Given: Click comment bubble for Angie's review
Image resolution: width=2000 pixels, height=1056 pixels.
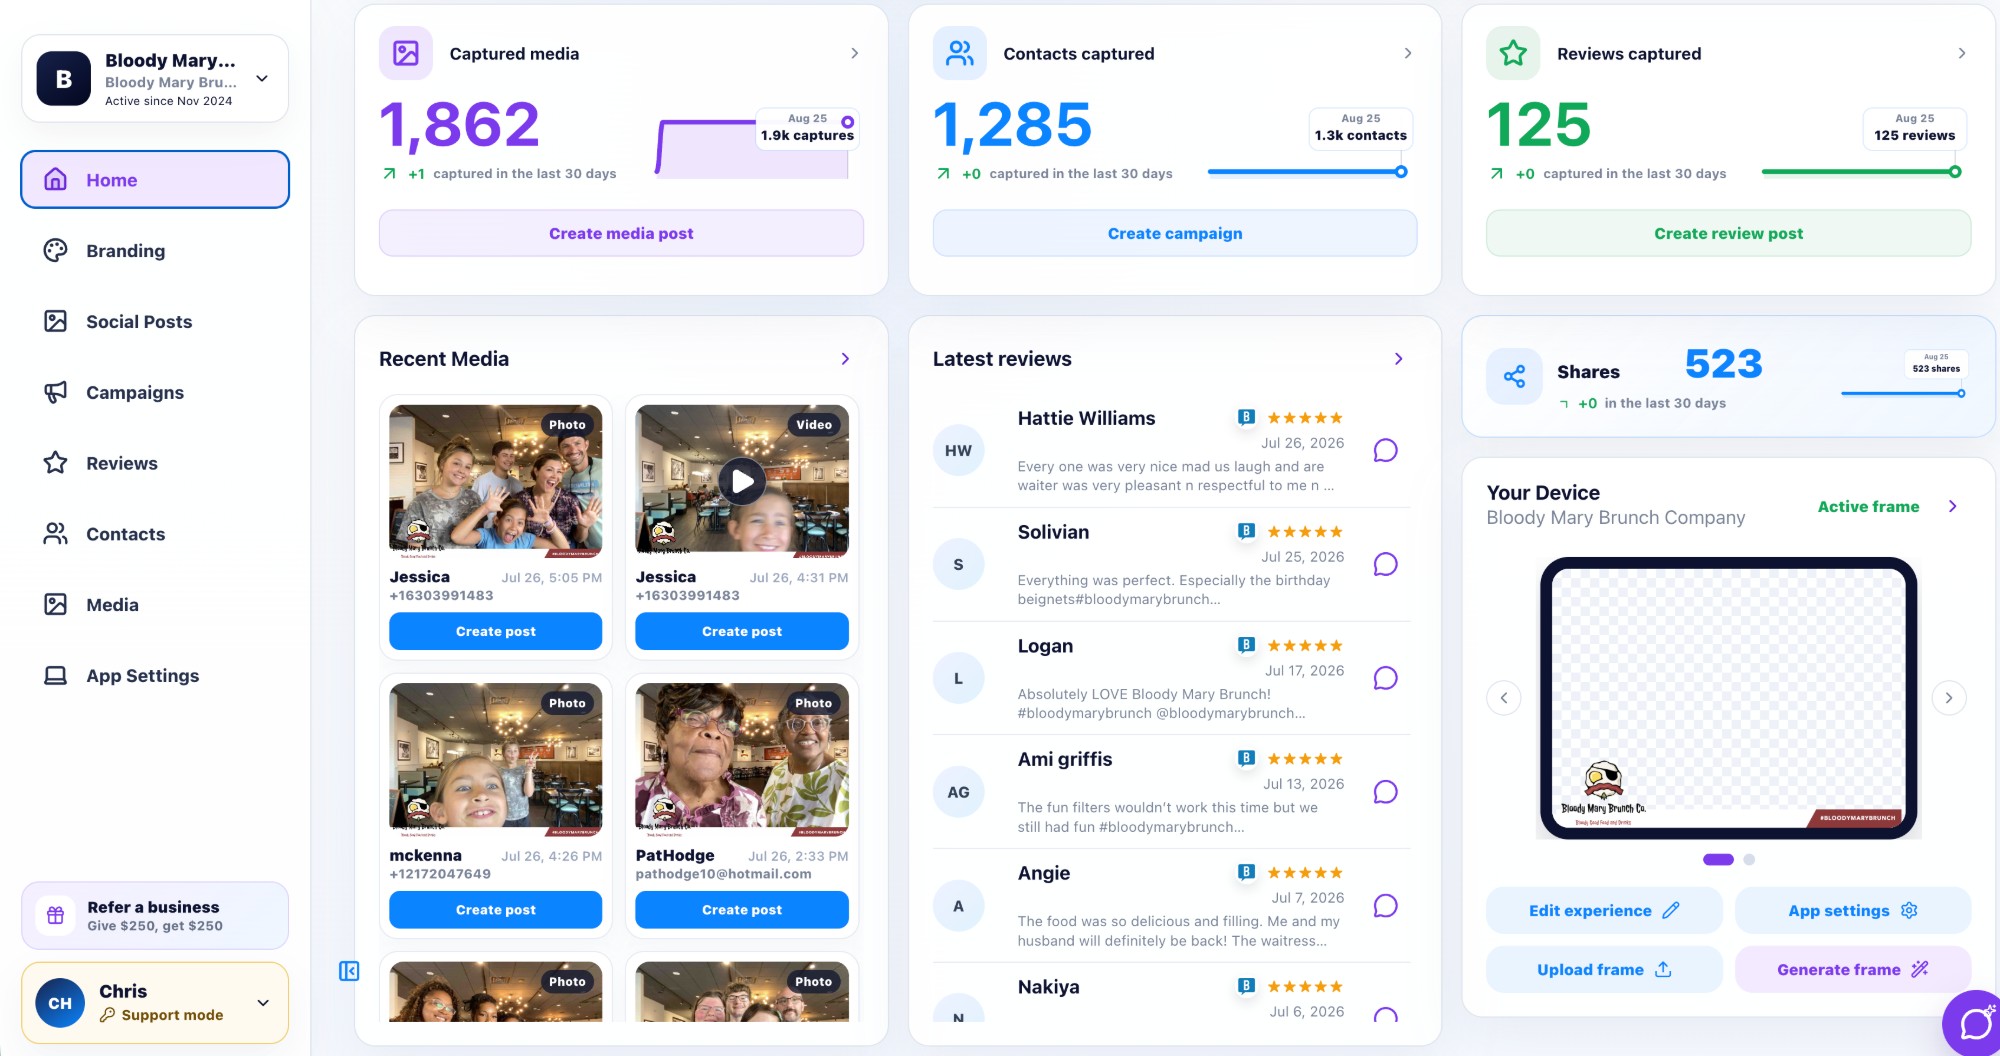Looking at the screenshot, I should coord(1385,906).
